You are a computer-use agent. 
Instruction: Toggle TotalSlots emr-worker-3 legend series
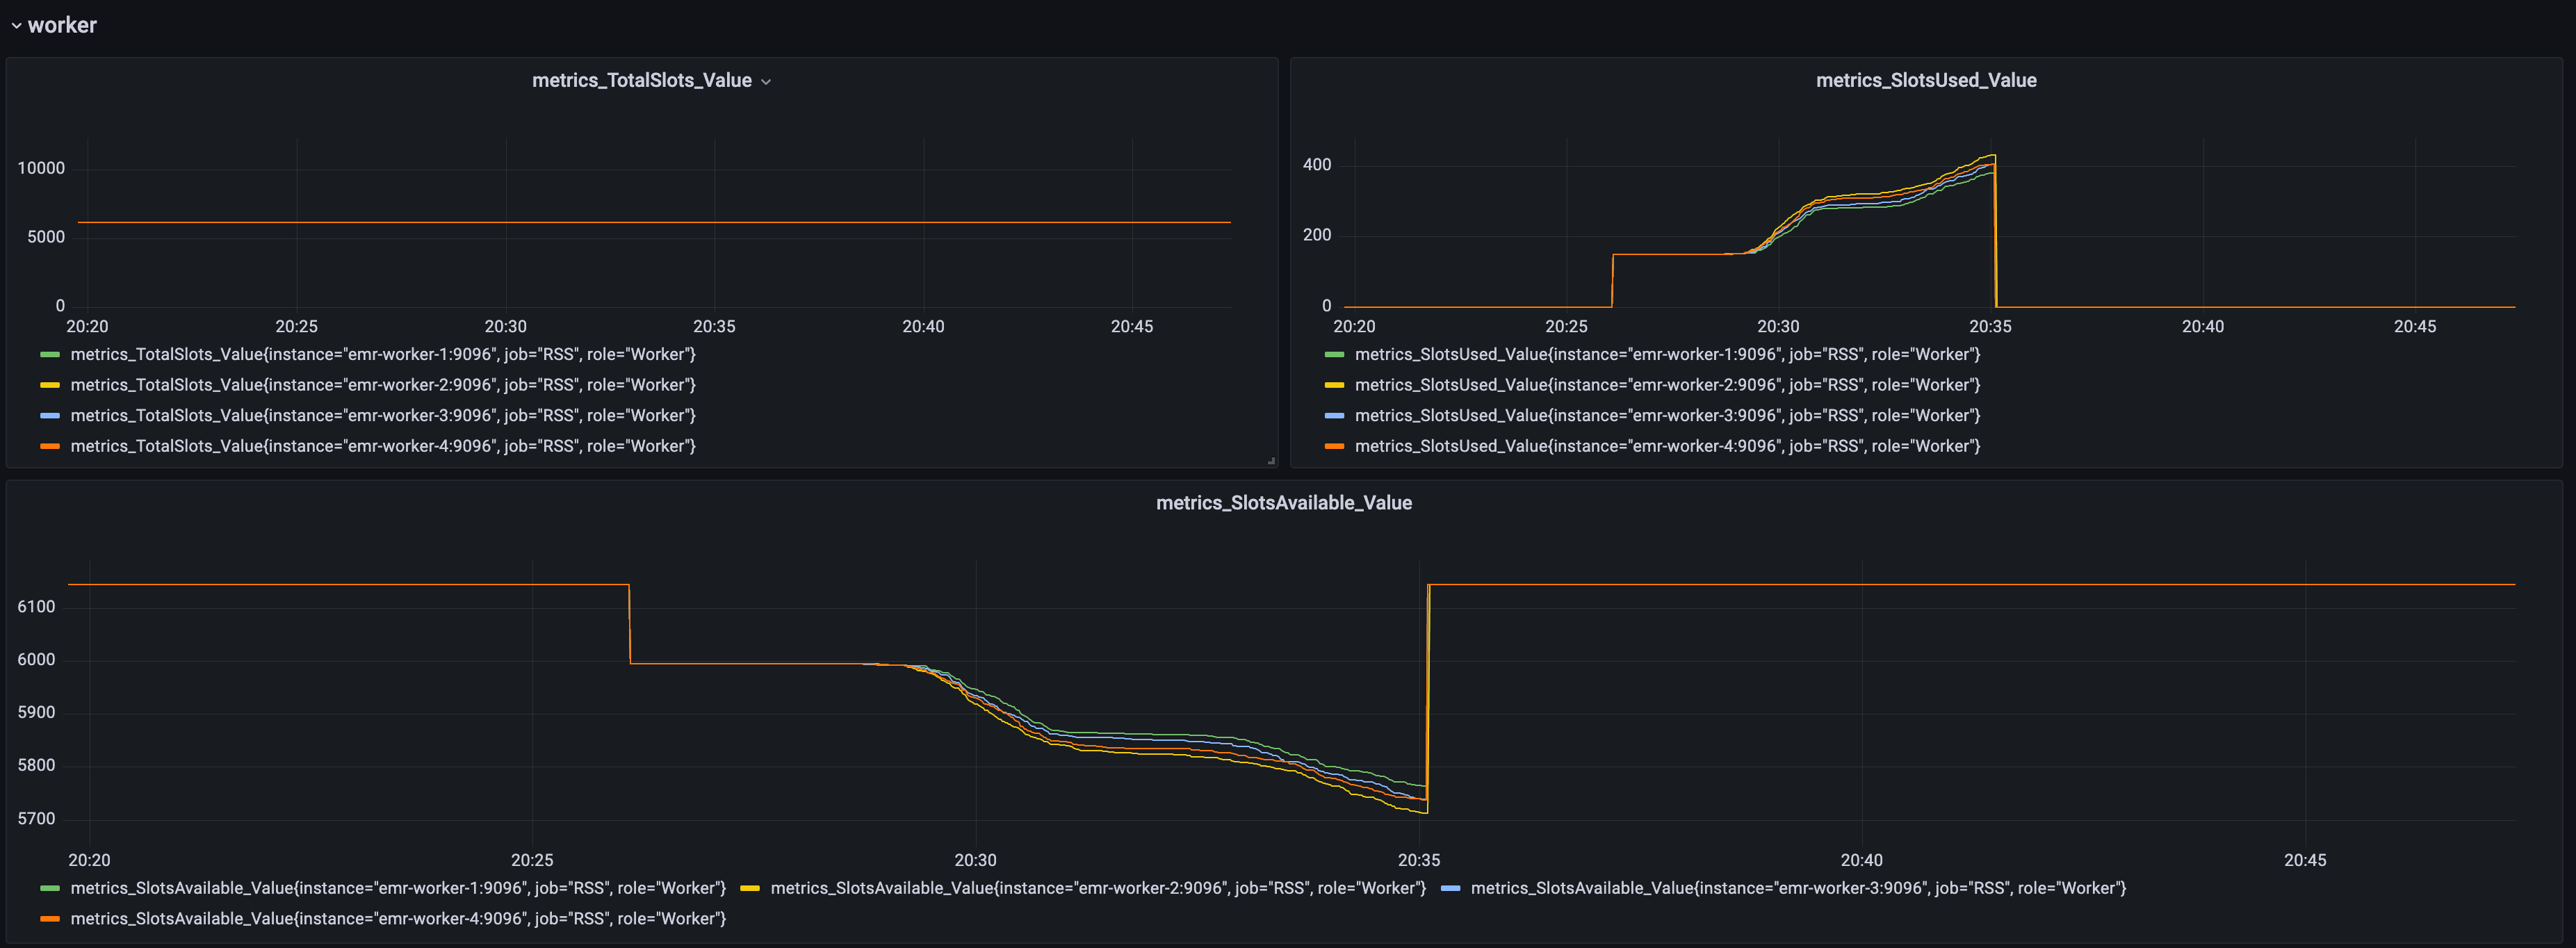383,415
